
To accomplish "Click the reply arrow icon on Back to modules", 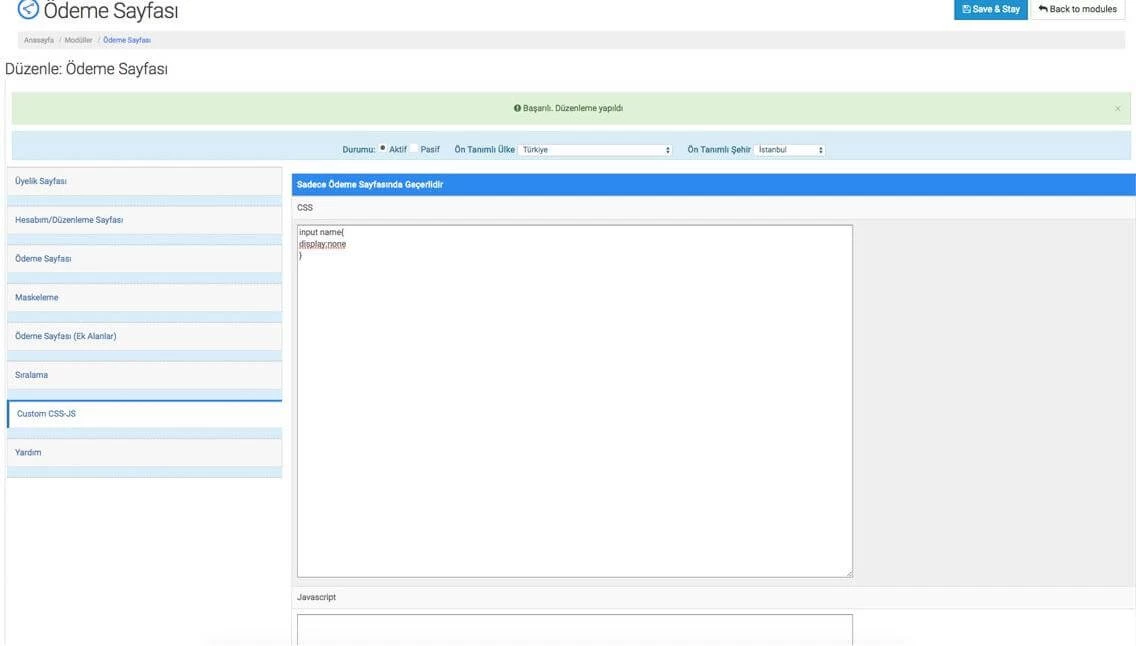I will [1042, 9].
